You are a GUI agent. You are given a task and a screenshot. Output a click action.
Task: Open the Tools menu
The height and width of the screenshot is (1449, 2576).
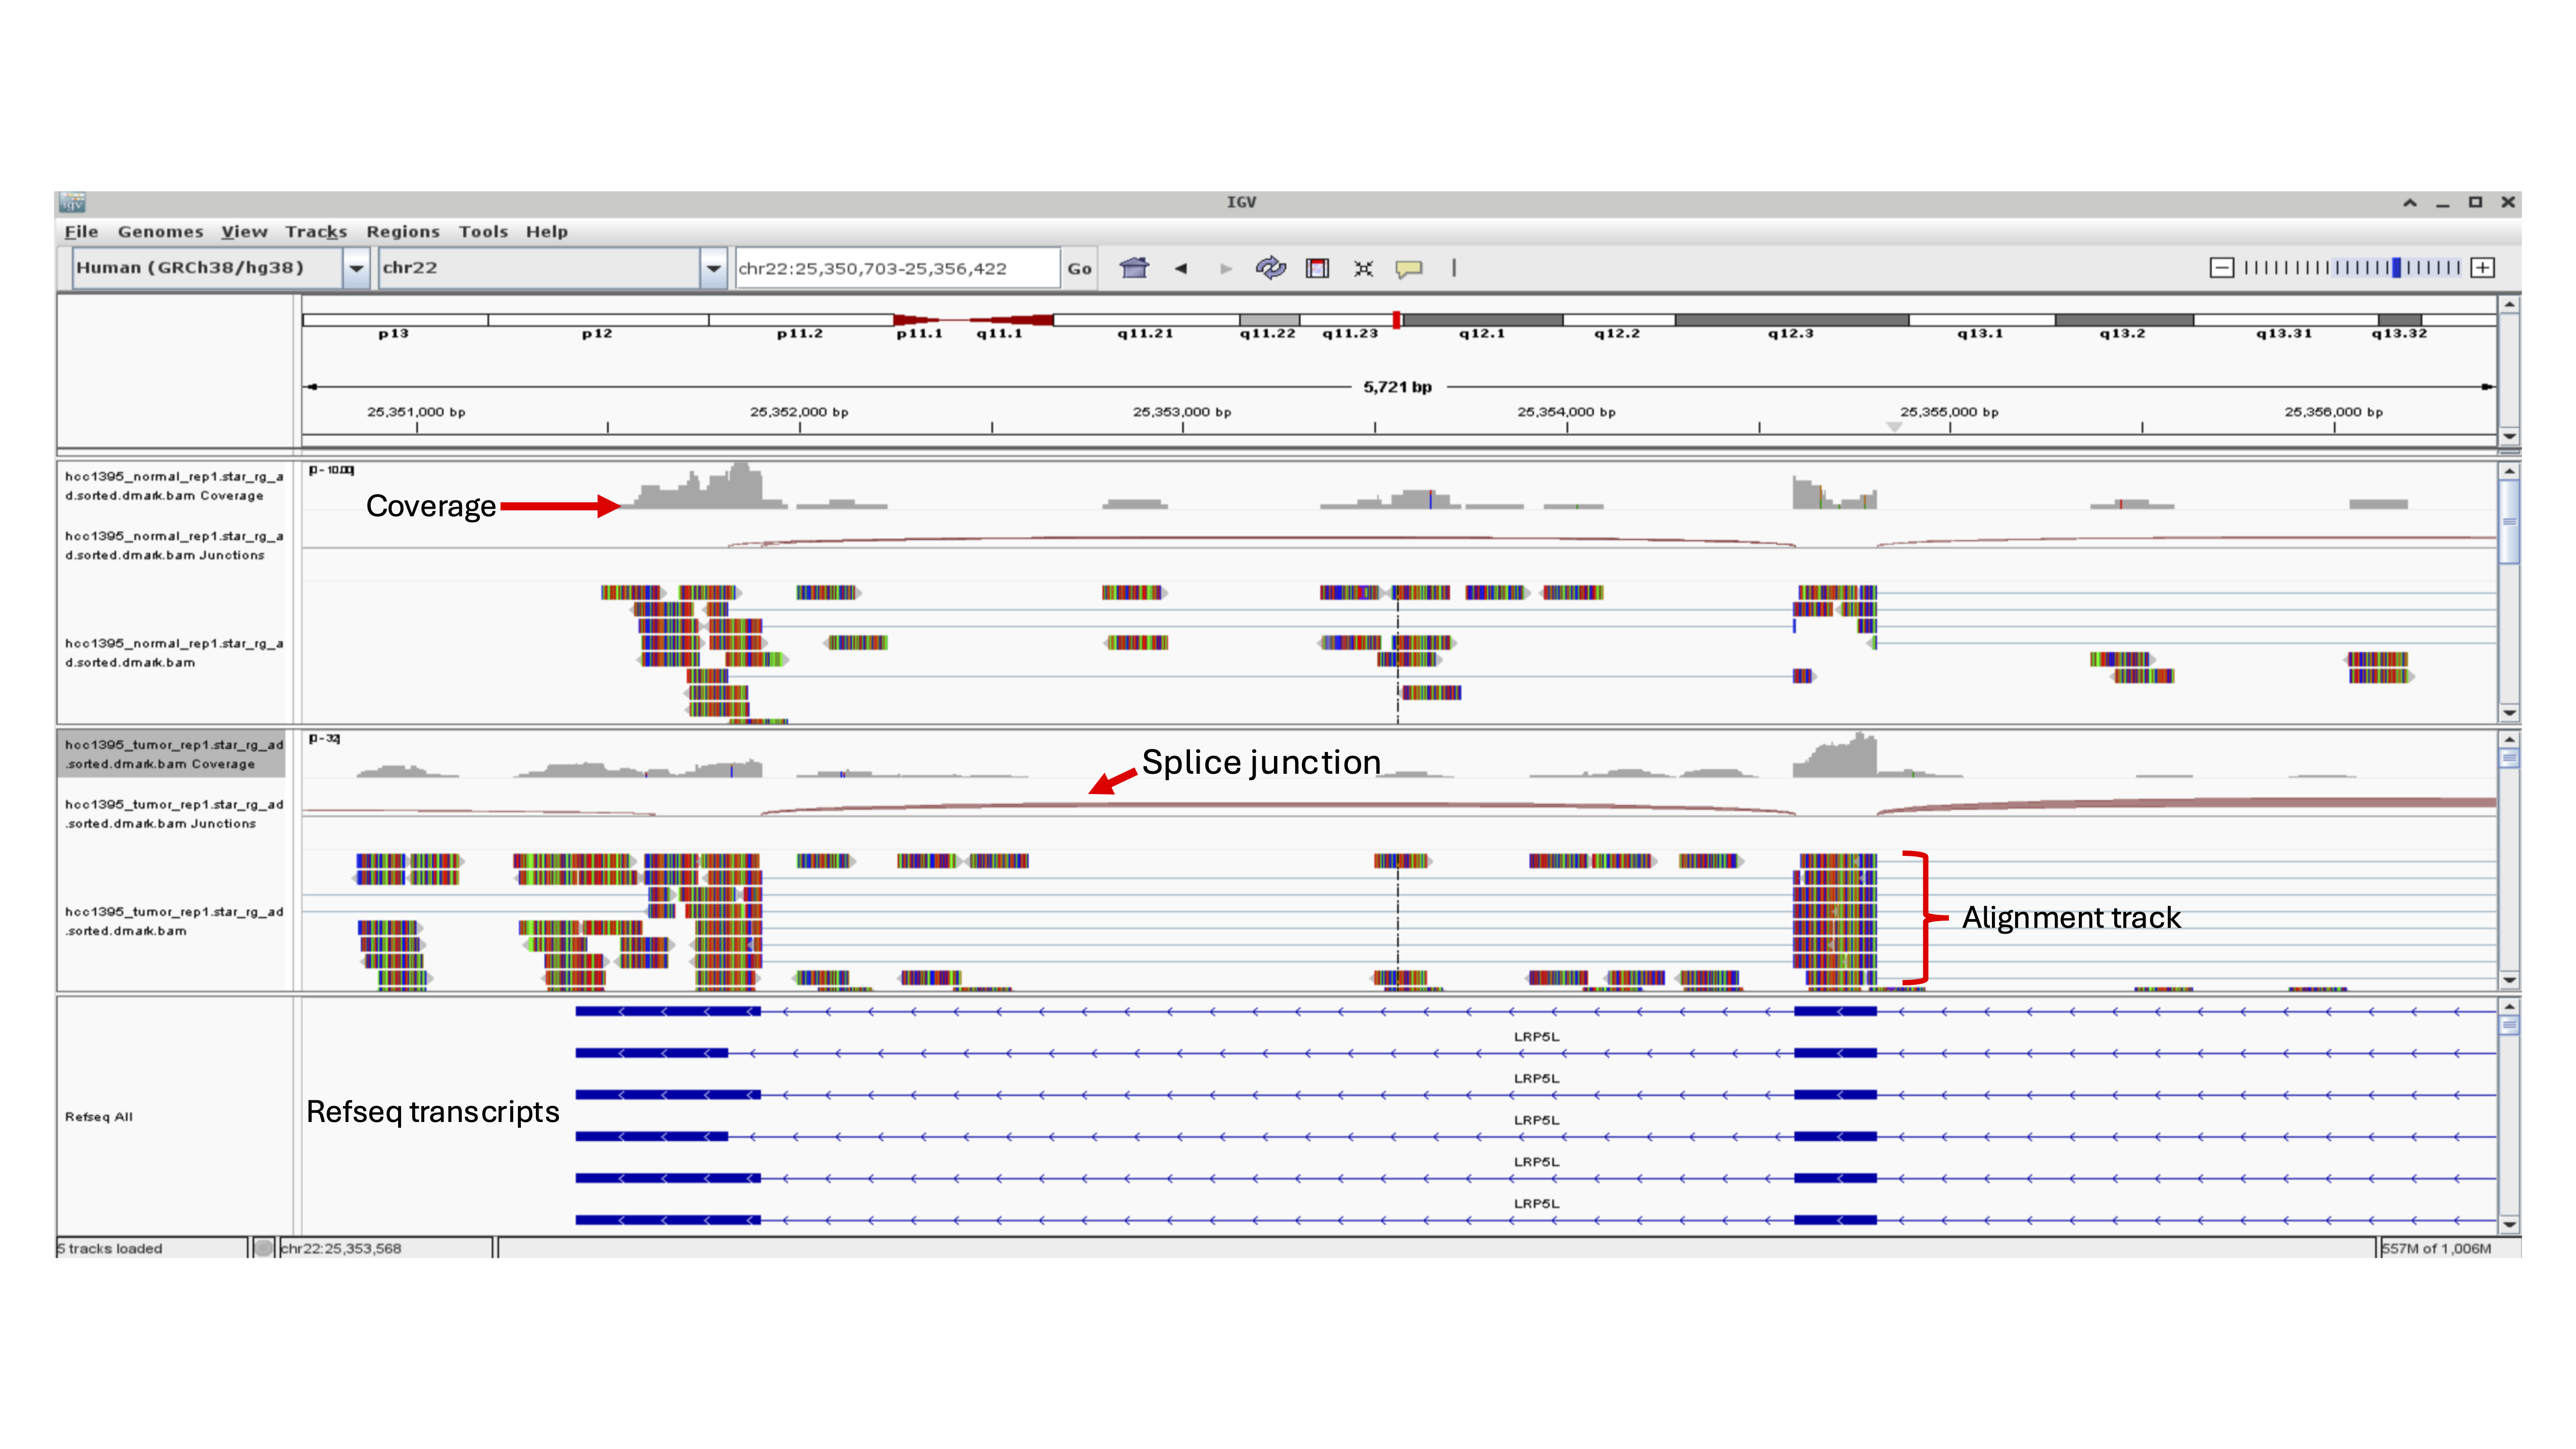(x=483, y=232)
